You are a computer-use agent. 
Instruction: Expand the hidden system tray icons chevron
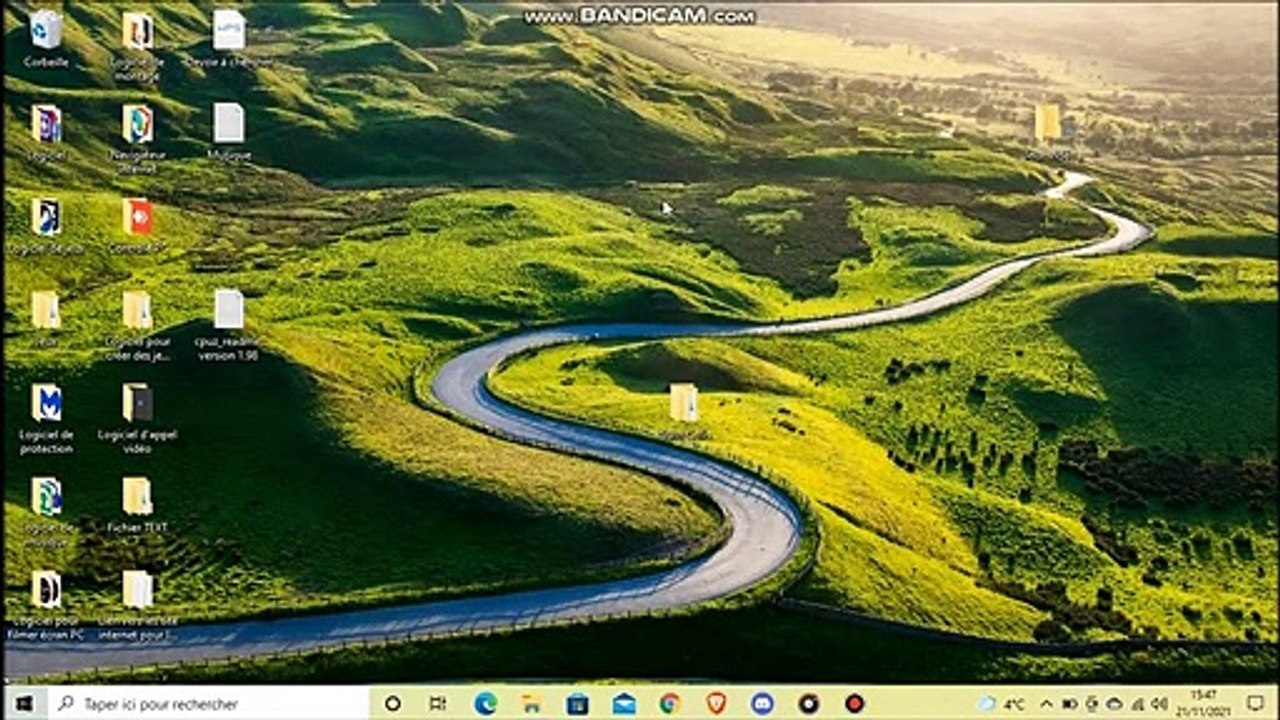tap(1047, 704)
